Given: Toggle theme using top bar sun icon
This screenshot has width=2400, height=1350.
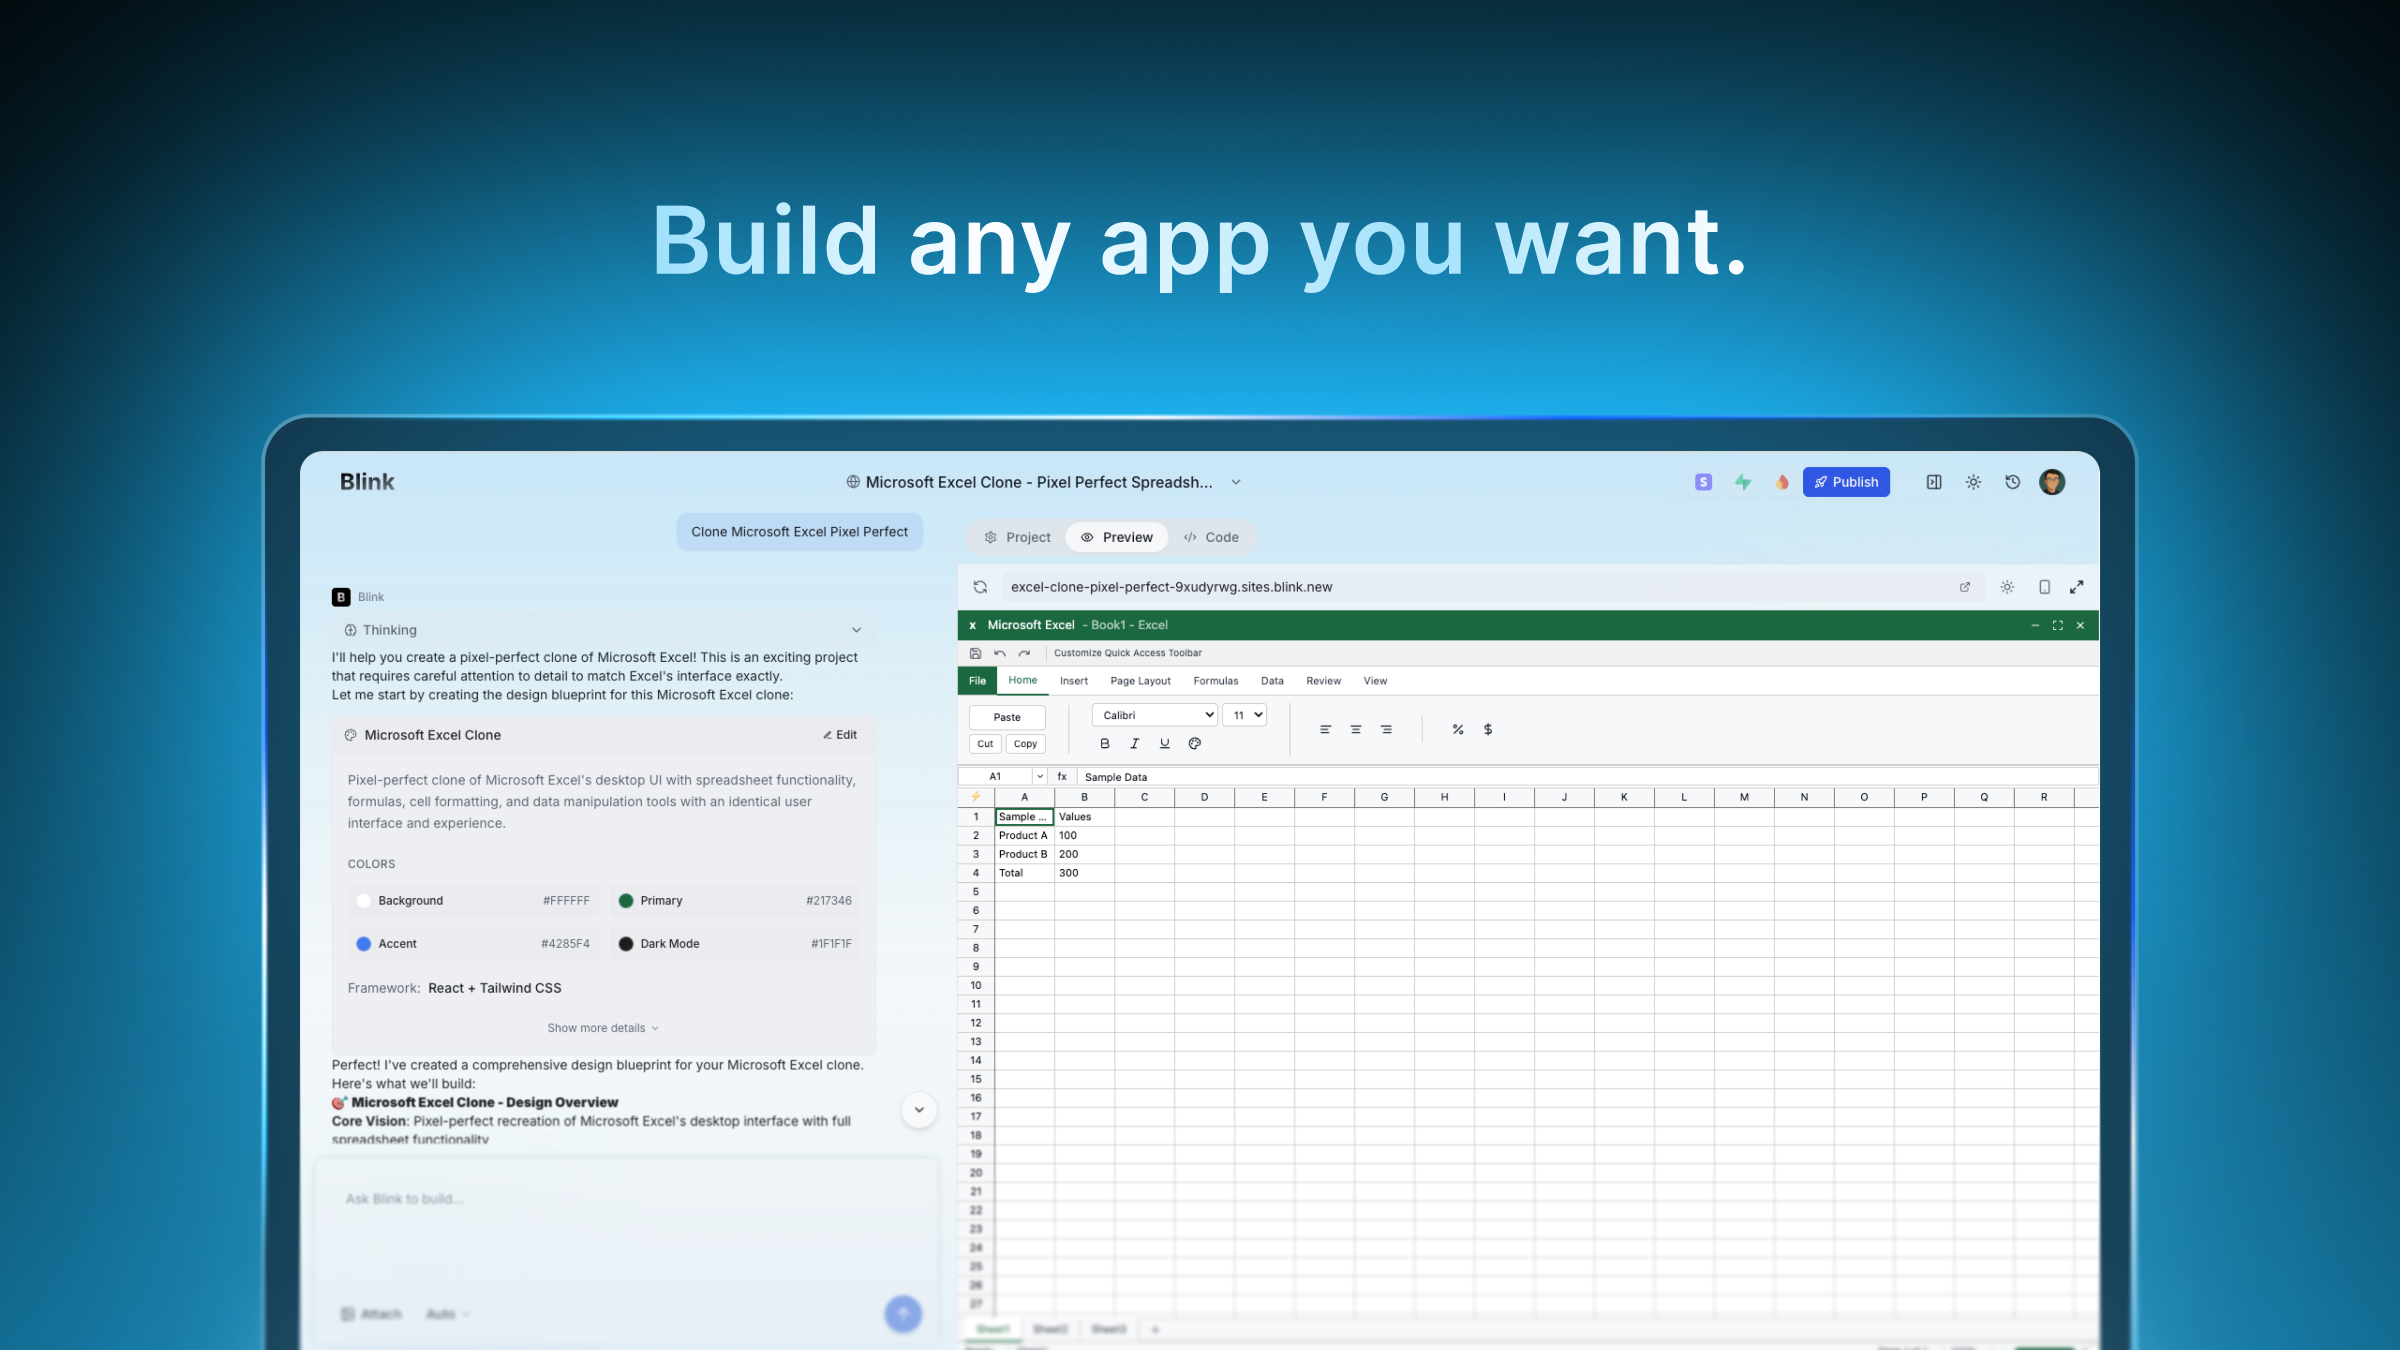Looking at the screenshot, I should point(1973,482).
